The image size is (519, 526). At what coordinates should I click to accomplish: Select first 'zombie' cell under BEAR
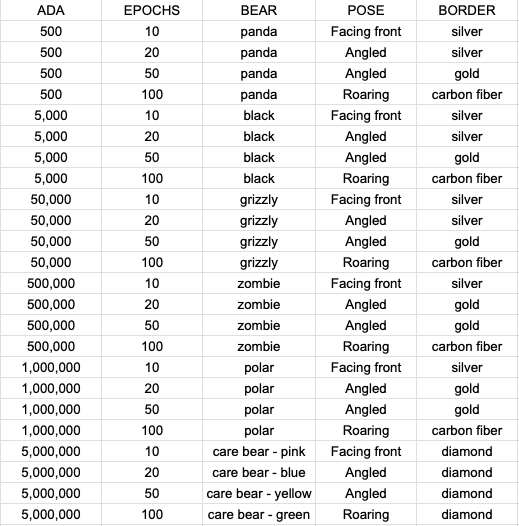click(x=259, y=283)
